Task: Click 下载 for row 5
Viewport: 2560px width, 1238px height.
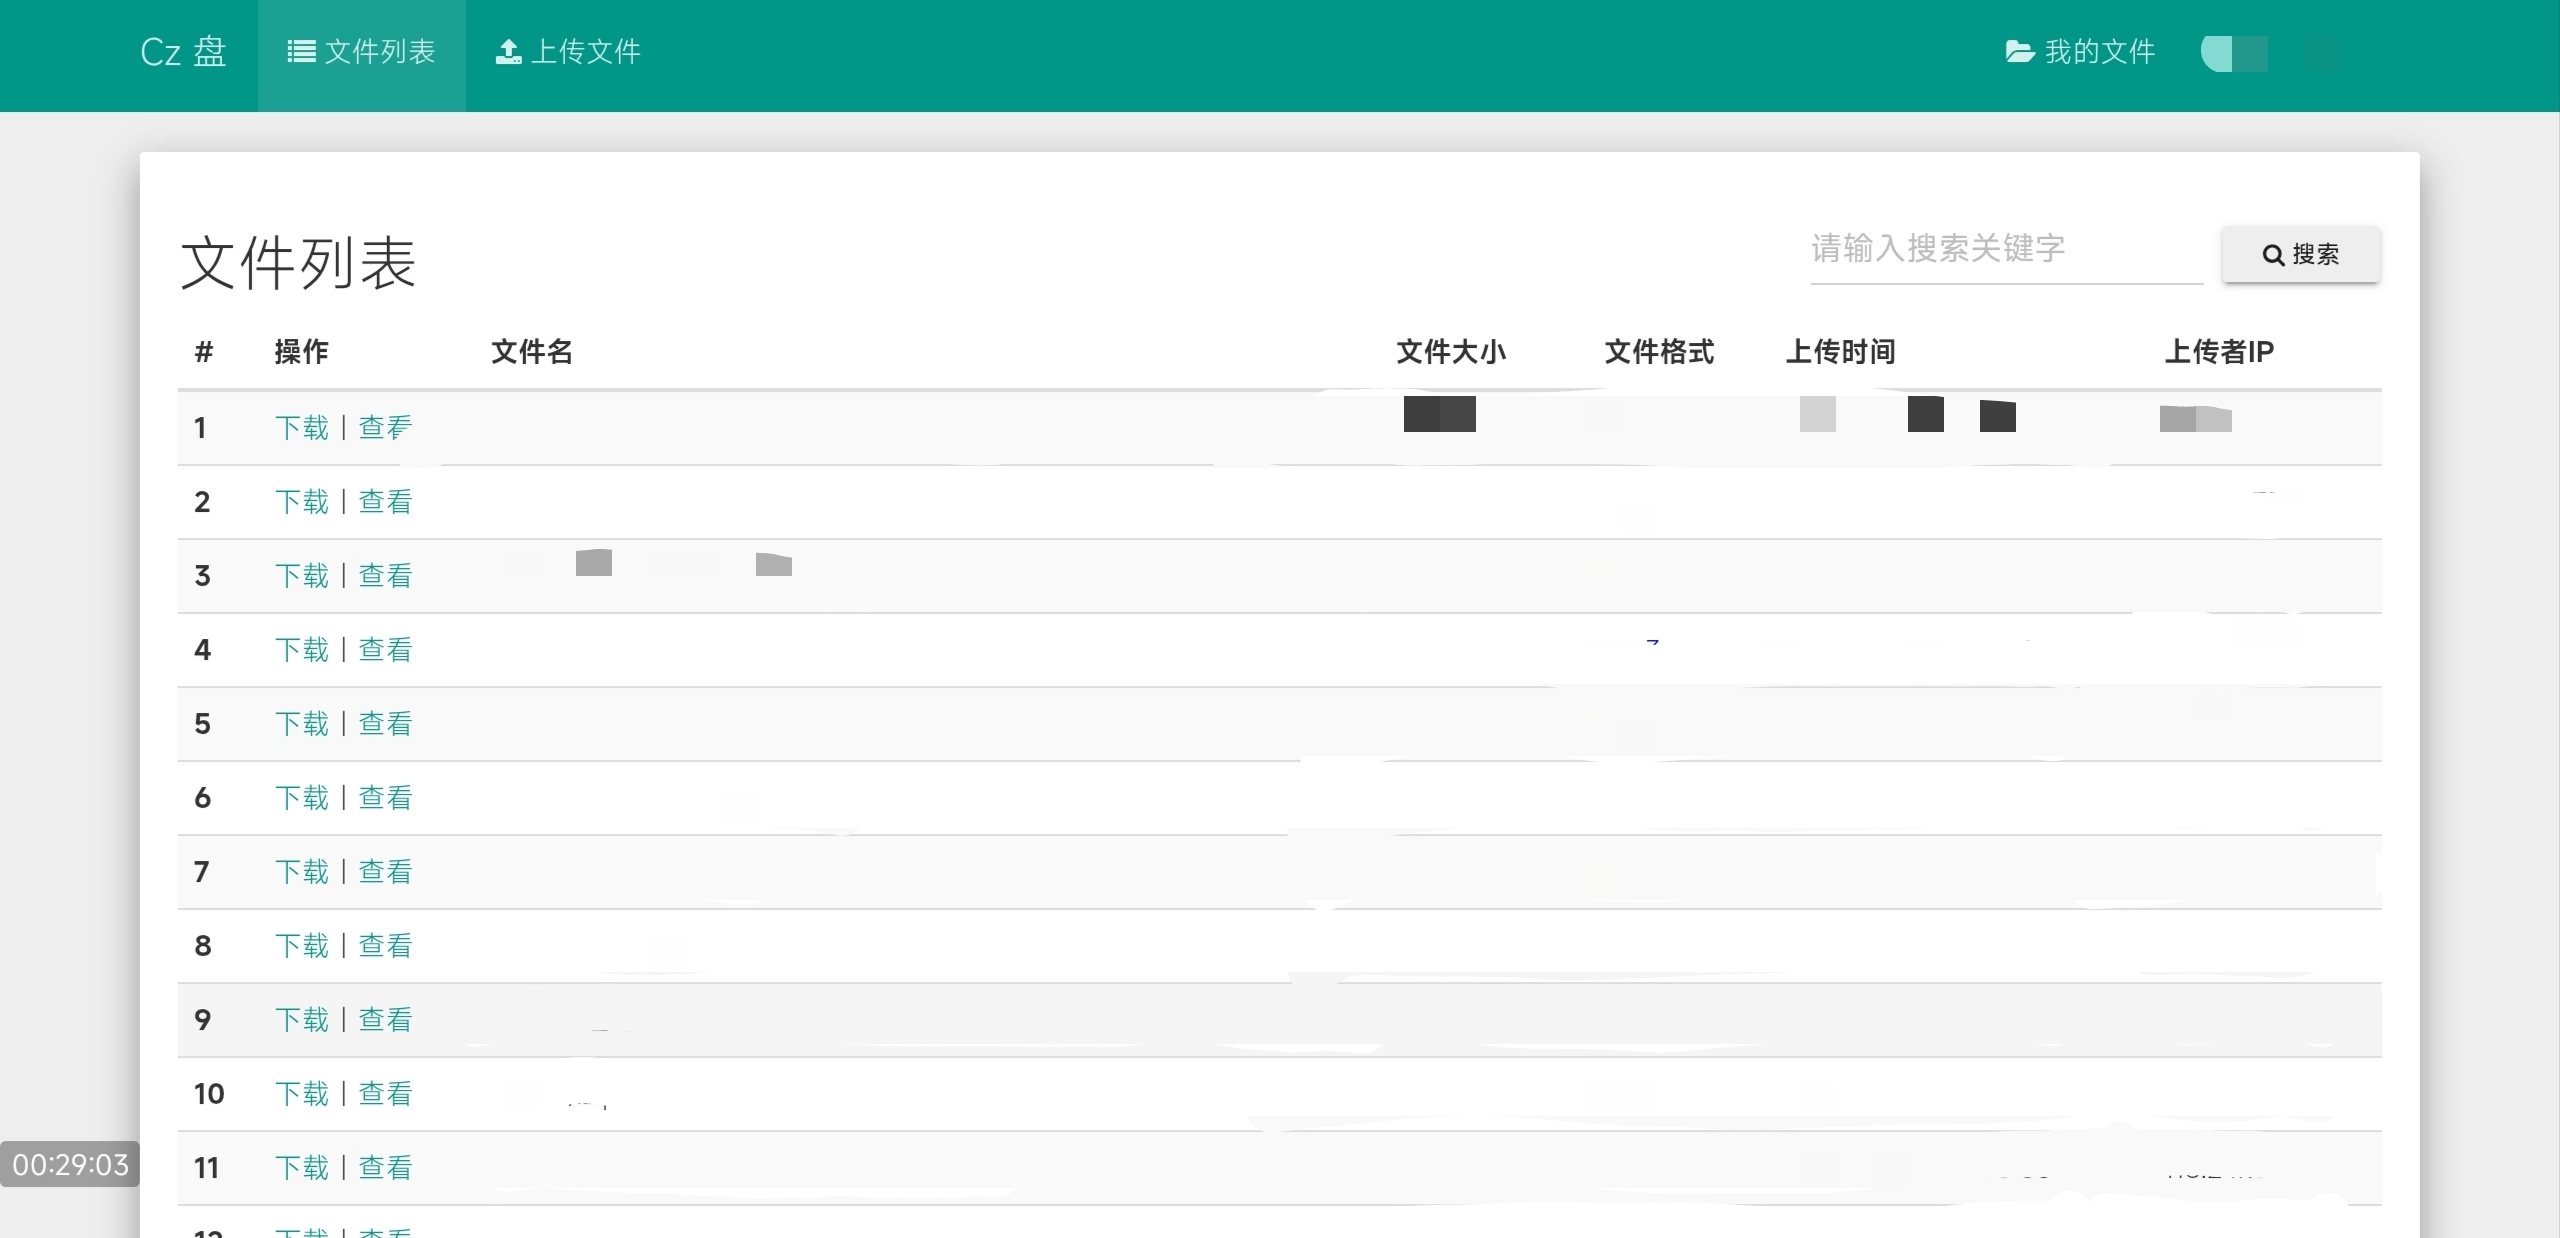Action: (x=302, y=724)
